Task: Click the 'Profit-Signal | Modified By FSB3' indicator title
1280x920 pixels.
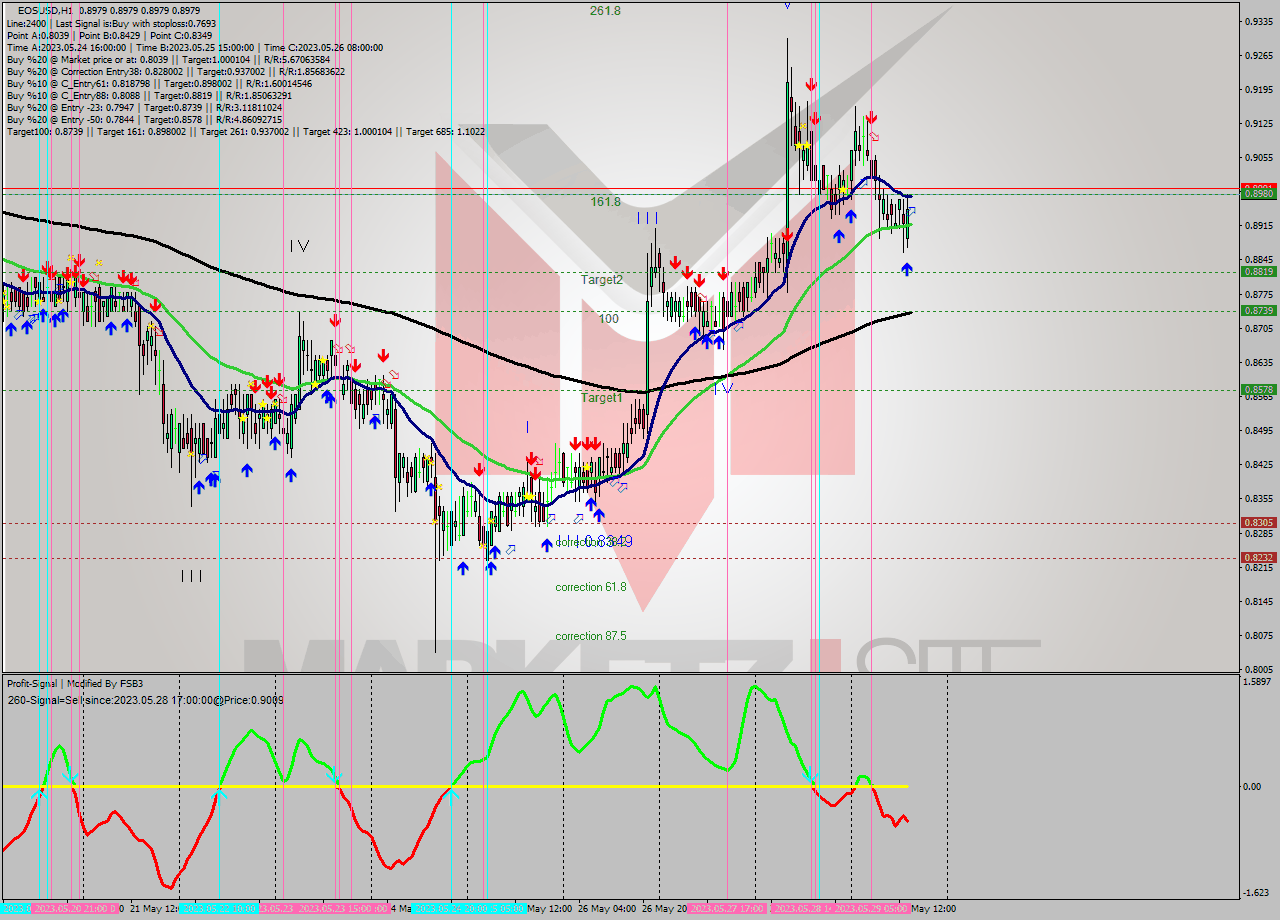Action: pyautogui.click(x=75, y=683)
